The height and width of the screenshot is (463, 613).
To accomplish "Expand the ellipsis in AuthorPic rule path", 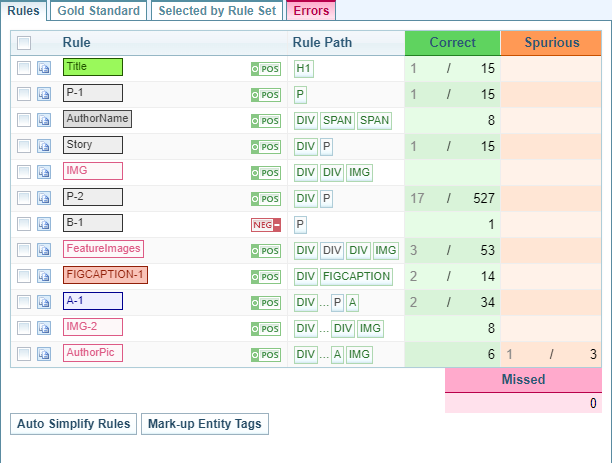I will [324, 354].
